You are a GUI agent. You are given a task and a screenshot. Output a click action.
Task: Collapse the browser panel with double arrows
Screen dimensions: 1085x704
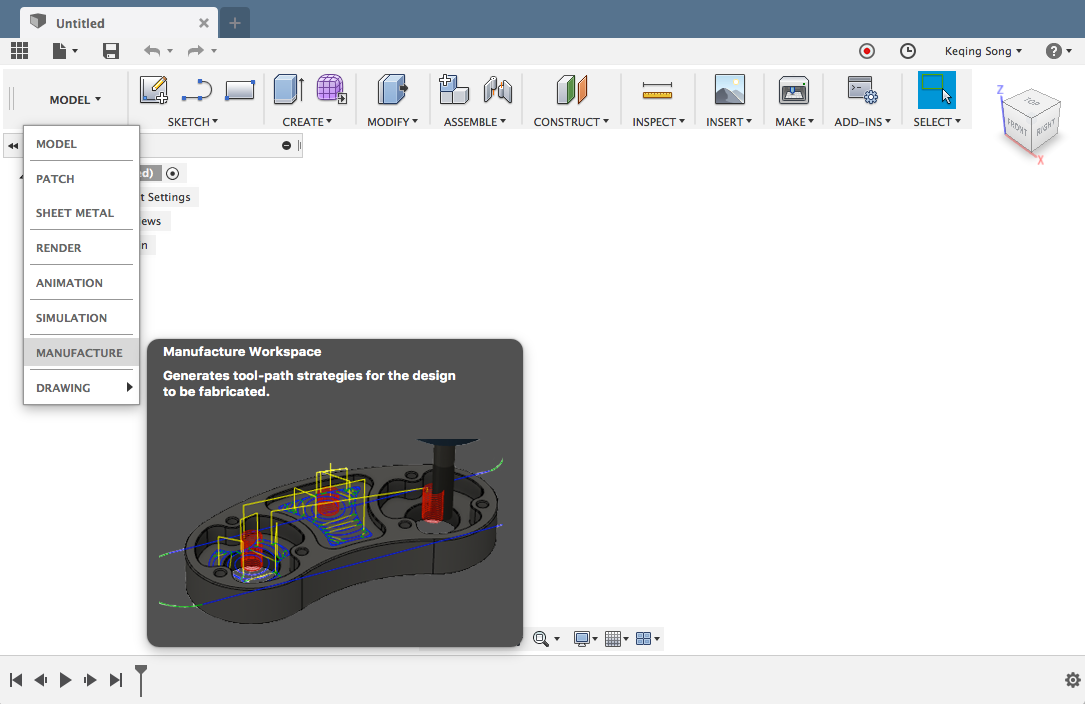point(14,146)
